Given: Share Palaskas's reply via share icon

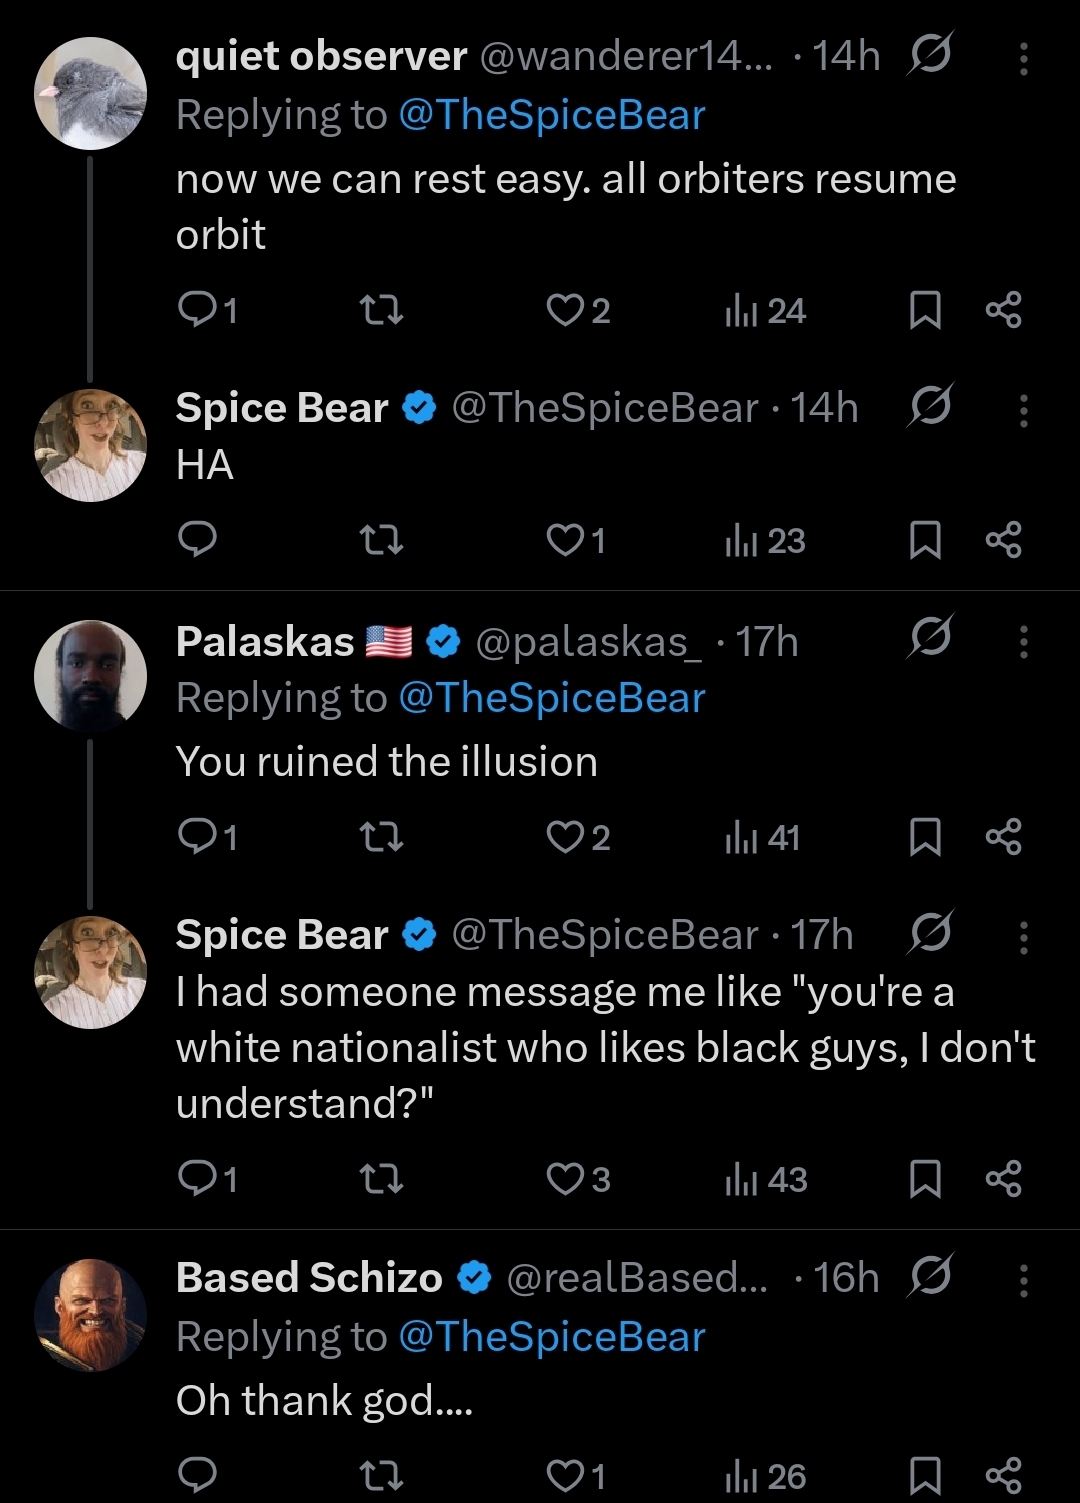Looking at the screenshot, I should pos(1003,837).
